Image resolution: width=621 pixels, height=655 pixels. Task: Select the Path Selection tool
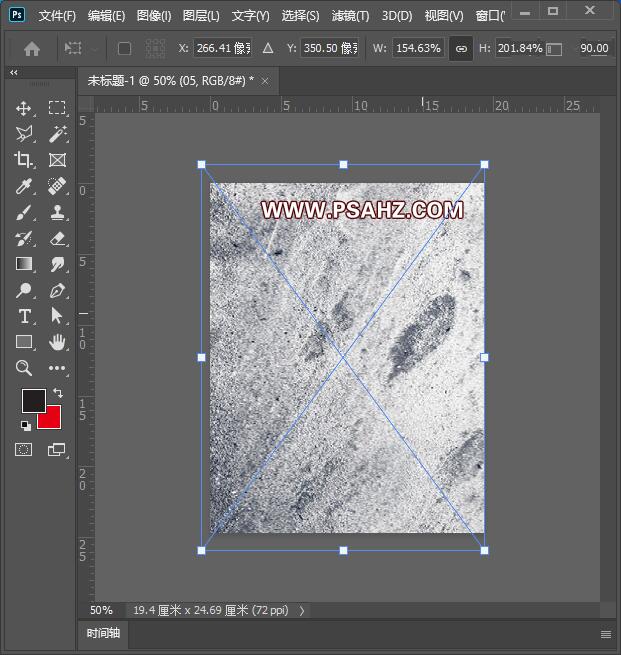(57, 316)
